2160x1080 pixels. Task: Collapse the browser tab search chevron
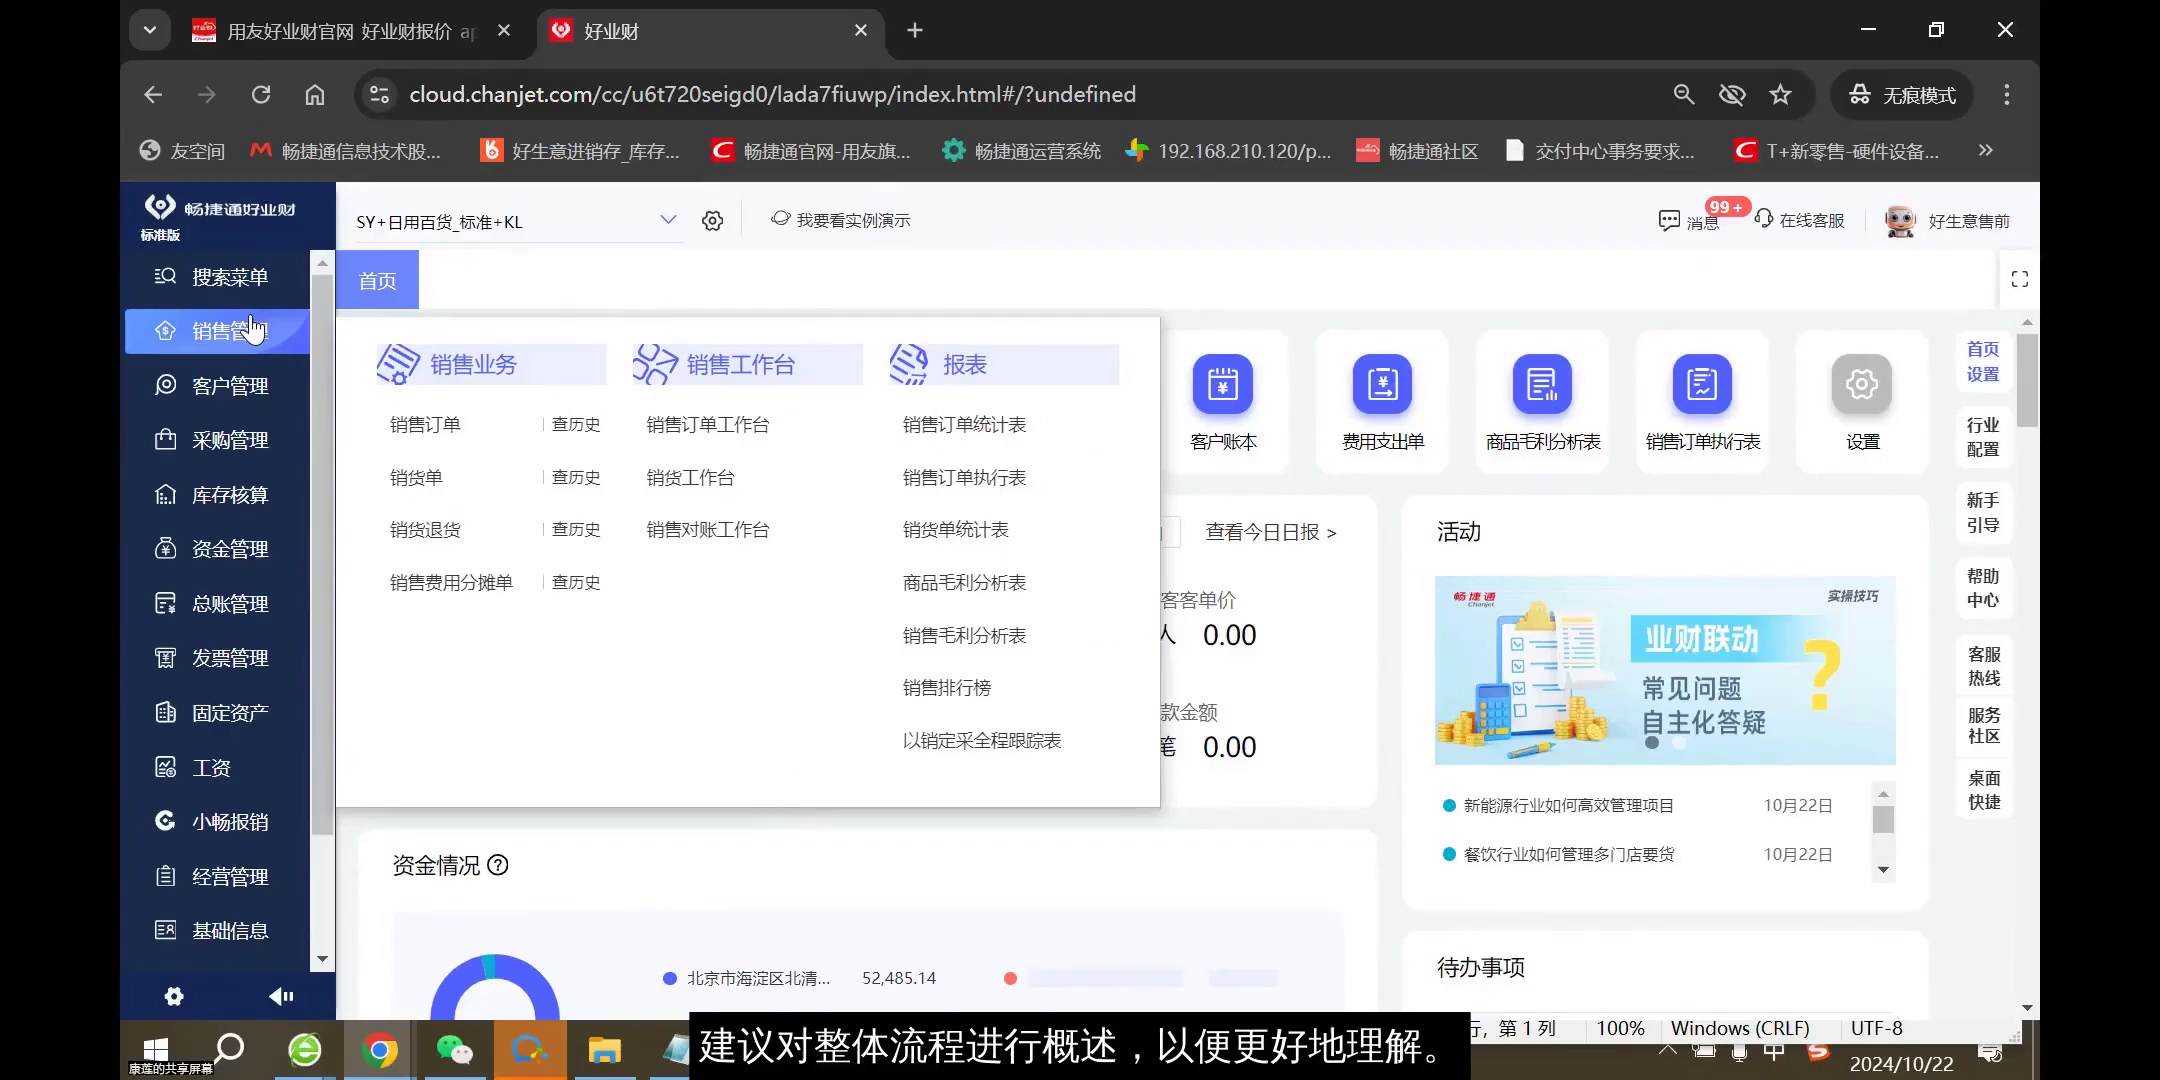pos(150,31)
